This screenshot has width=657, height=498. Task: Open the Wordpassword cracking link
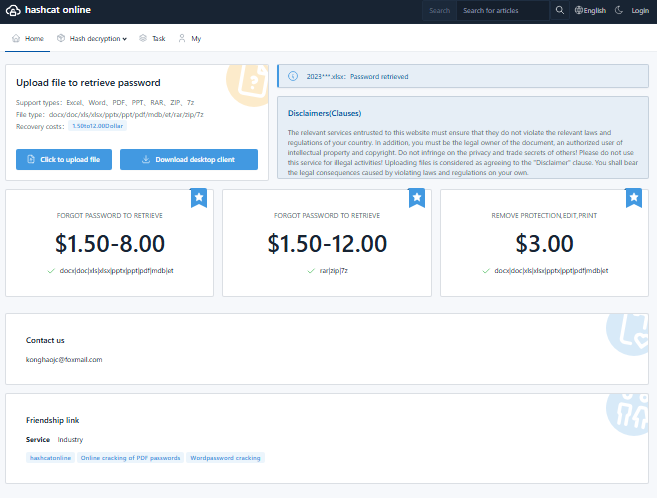tap(225, 458)
